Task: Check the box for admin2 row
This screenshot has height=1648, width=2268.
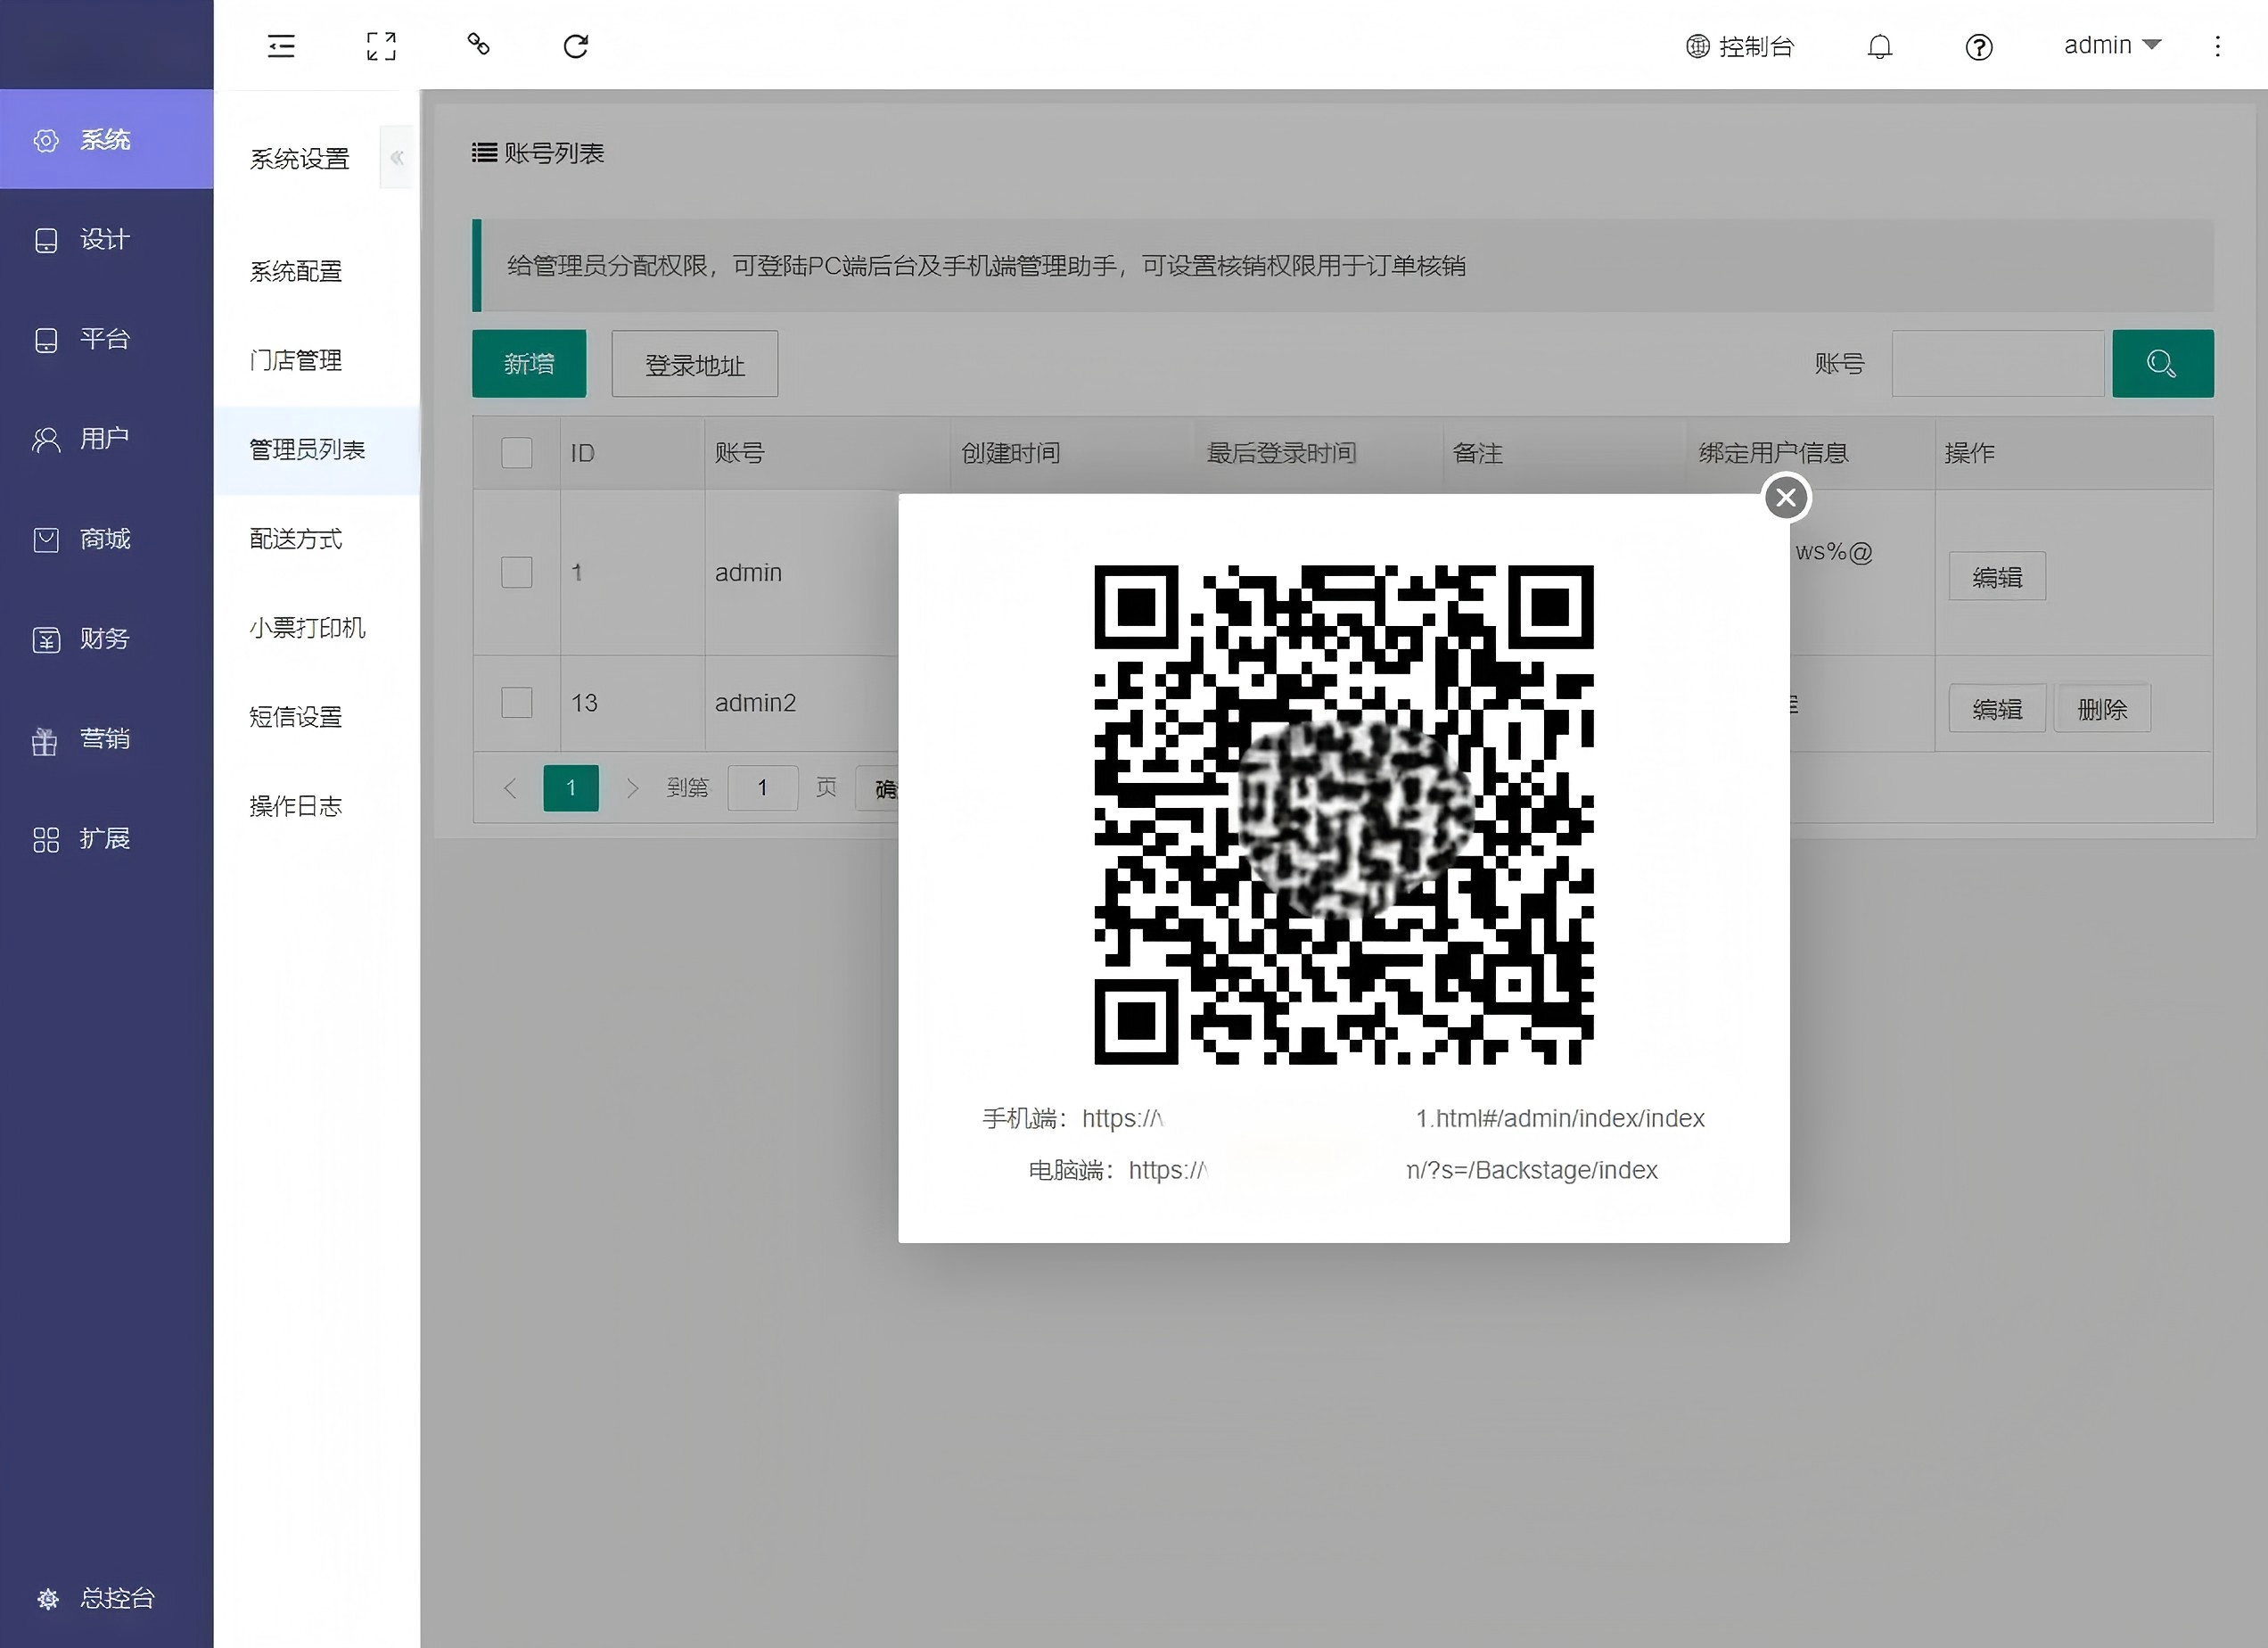Action: [x=516, y=703]
